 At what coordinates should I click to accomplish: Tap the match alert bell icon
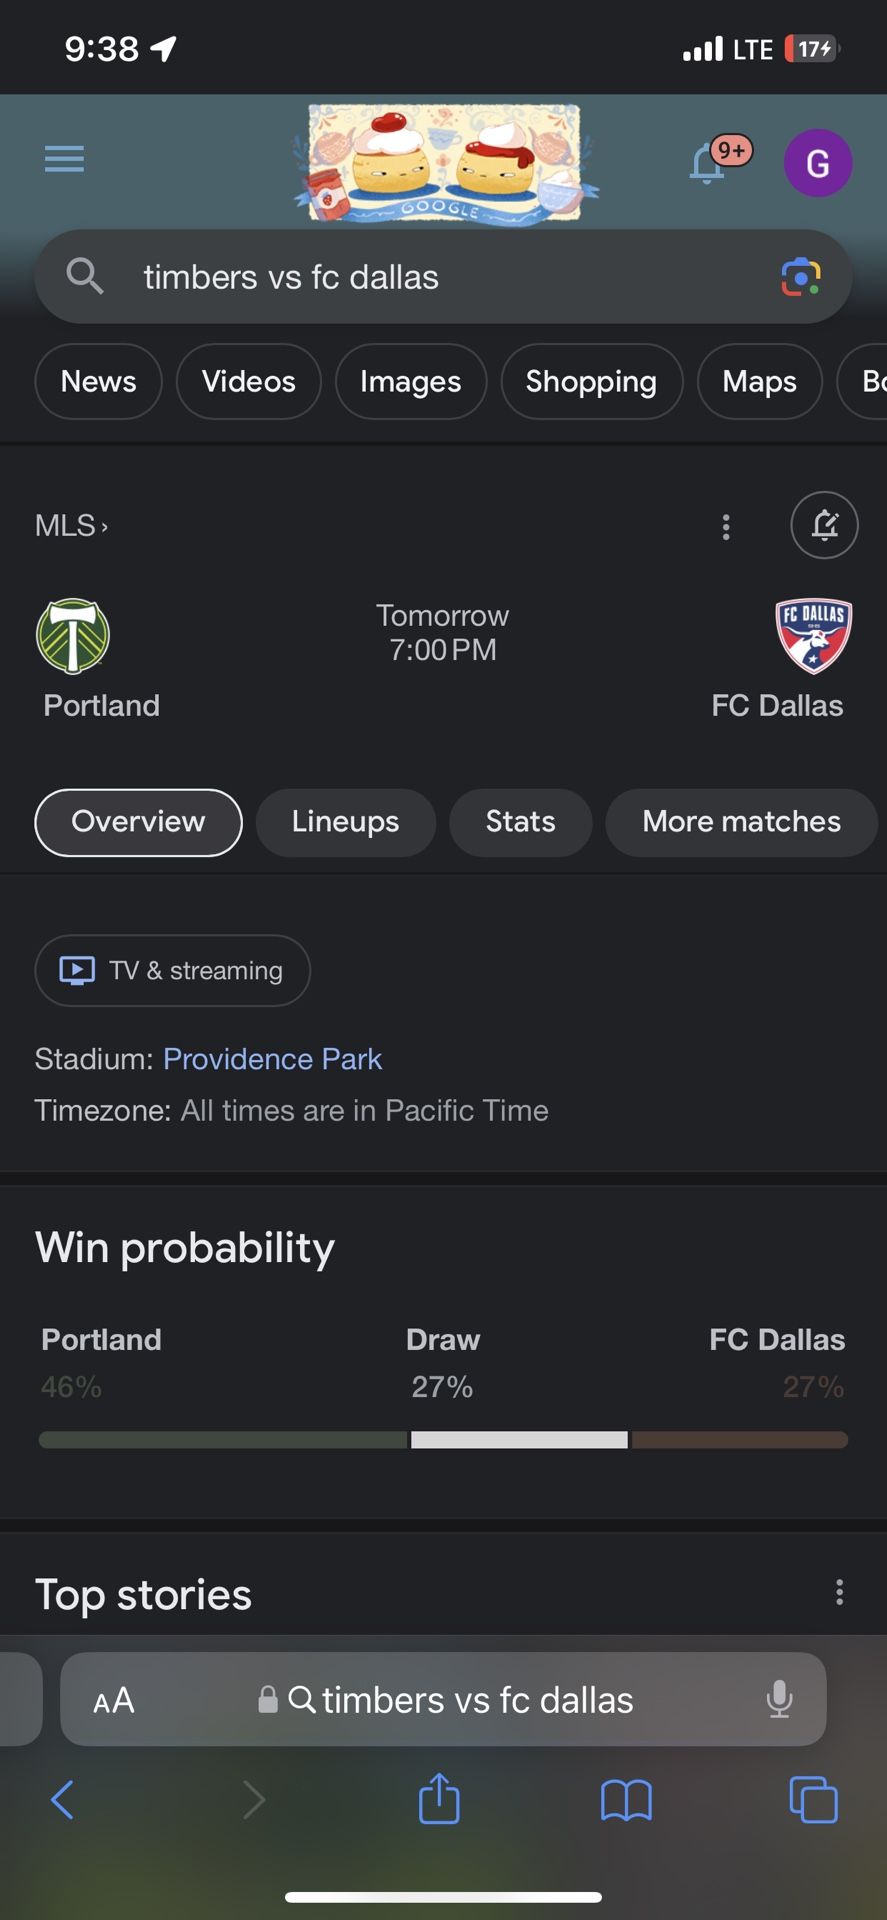pos(824,525)
